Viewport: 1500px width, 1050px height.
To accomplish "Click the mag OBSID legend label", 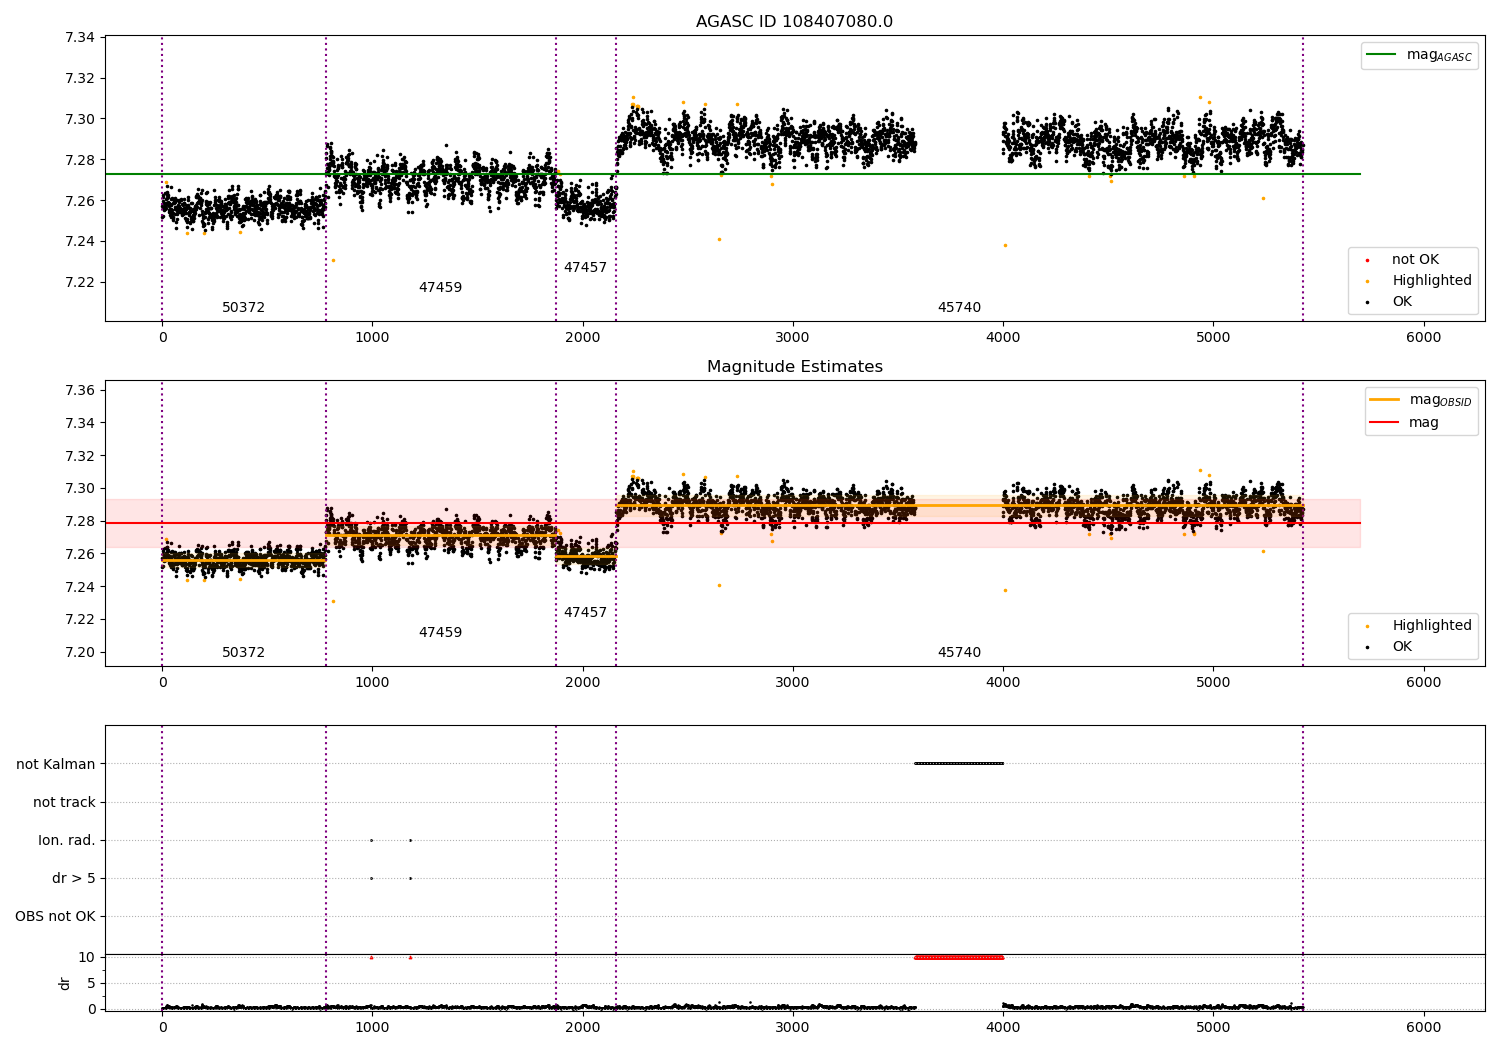I will (1440, 400).
